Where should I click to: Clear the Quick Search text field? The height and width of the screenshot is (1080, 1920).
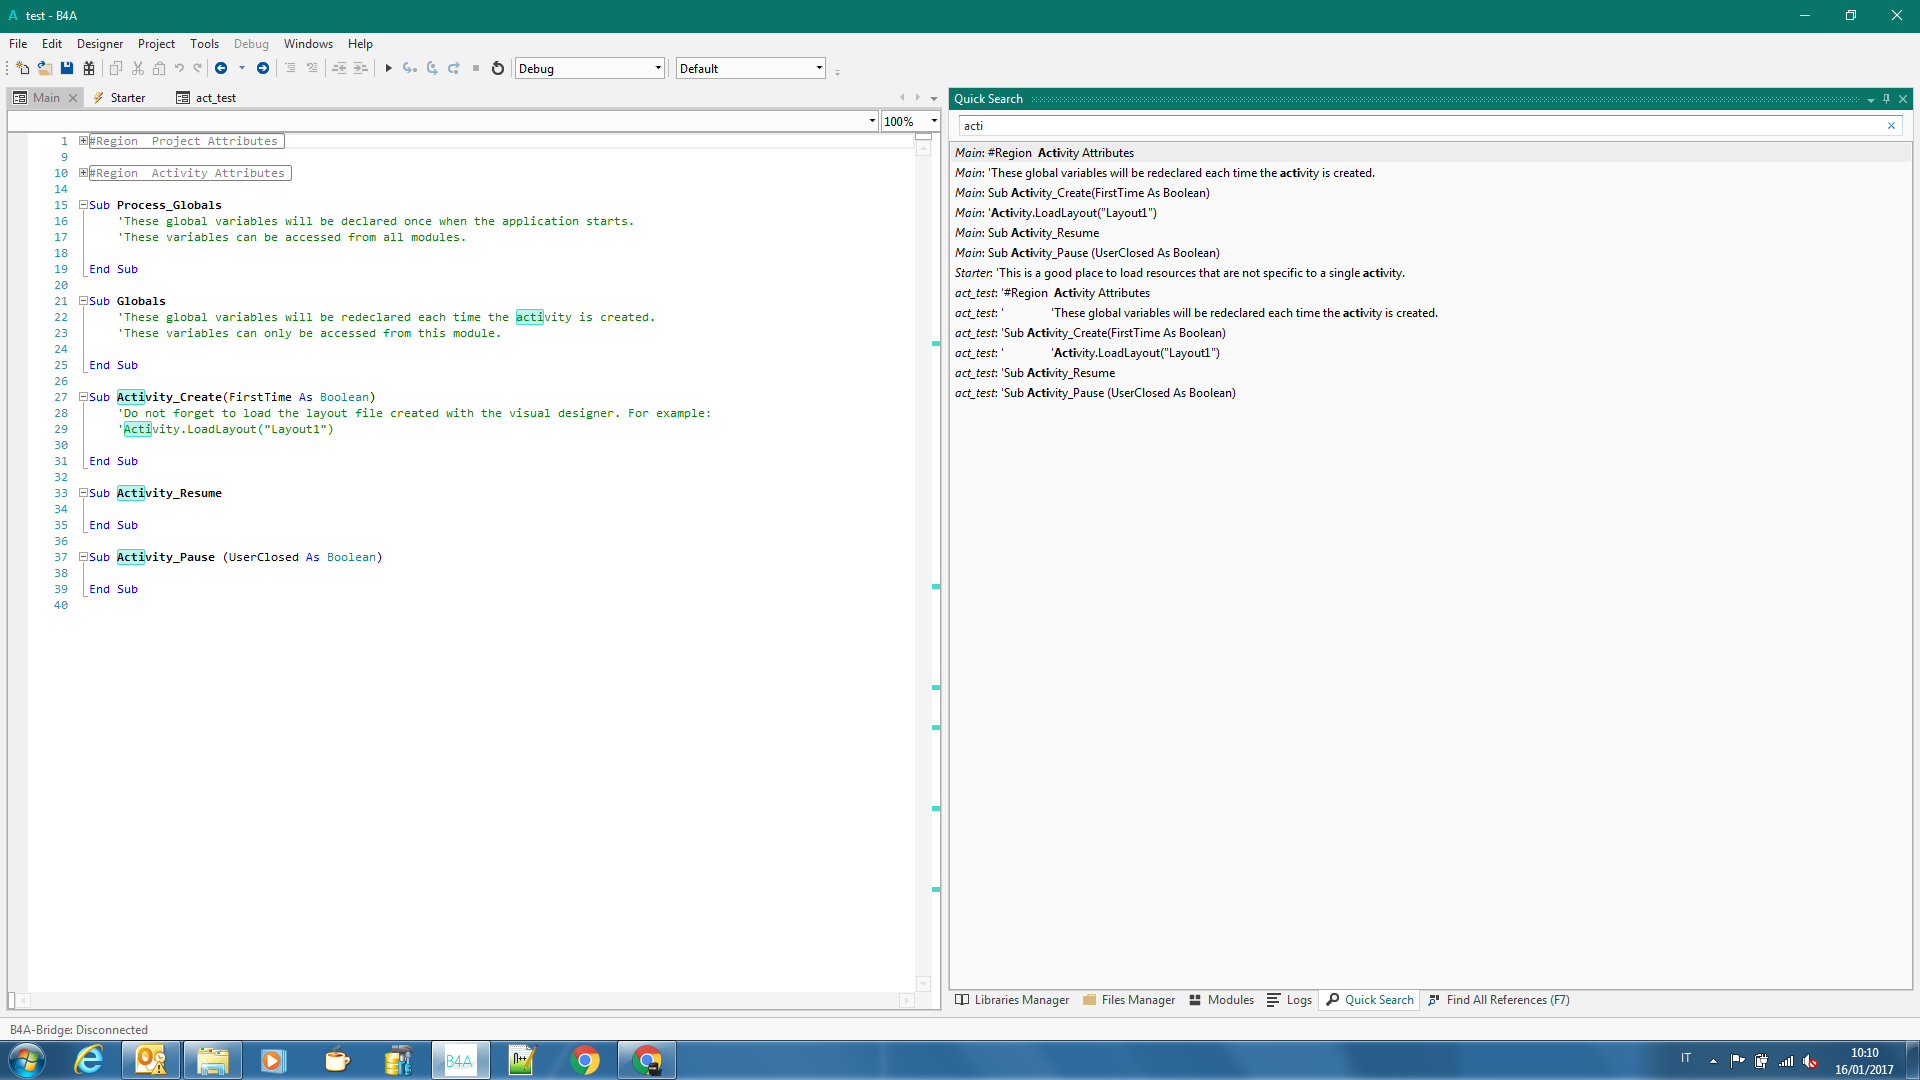tap(1891, 126)
